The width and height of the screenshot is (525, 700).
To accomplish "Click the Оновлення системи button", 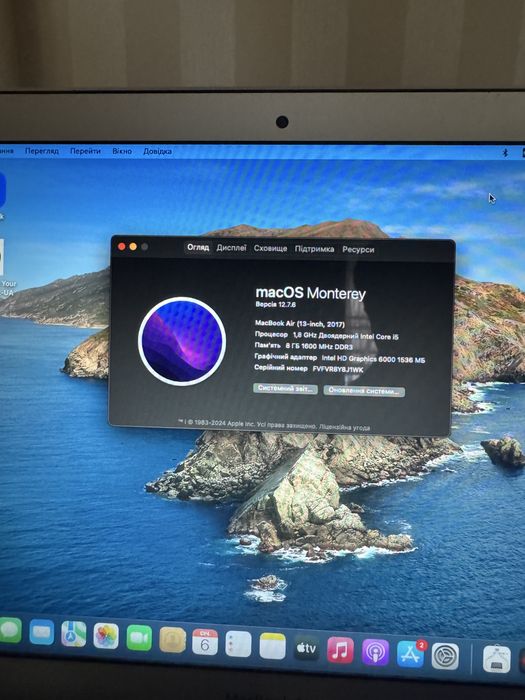I will coord(364,391).
